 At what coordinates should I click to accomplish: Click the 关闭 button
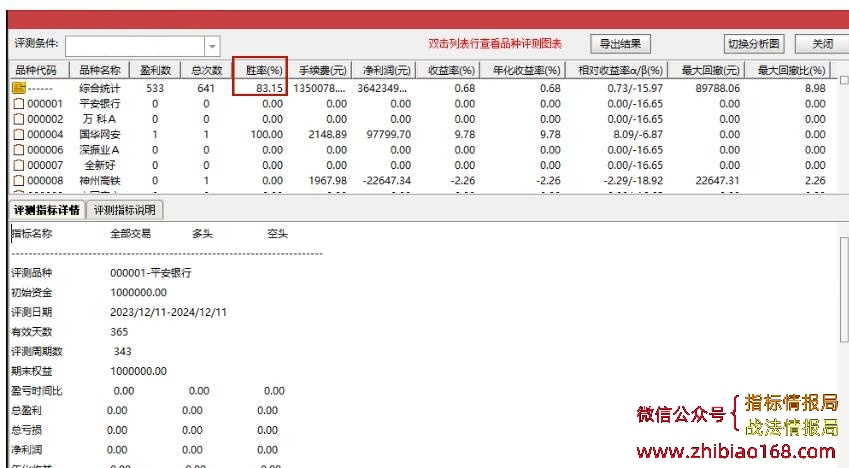click(x=822, y=44)
